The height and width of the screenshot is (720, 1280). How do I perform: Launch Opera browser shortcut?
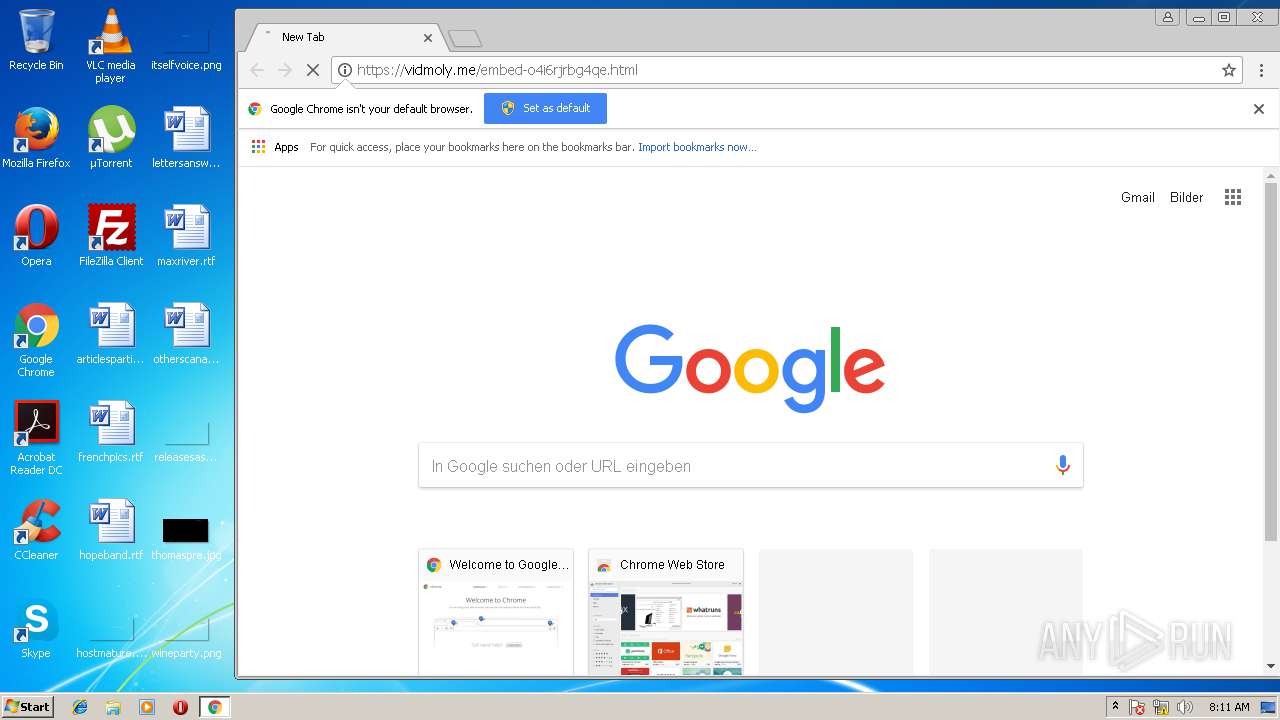[x=36, y=236]
